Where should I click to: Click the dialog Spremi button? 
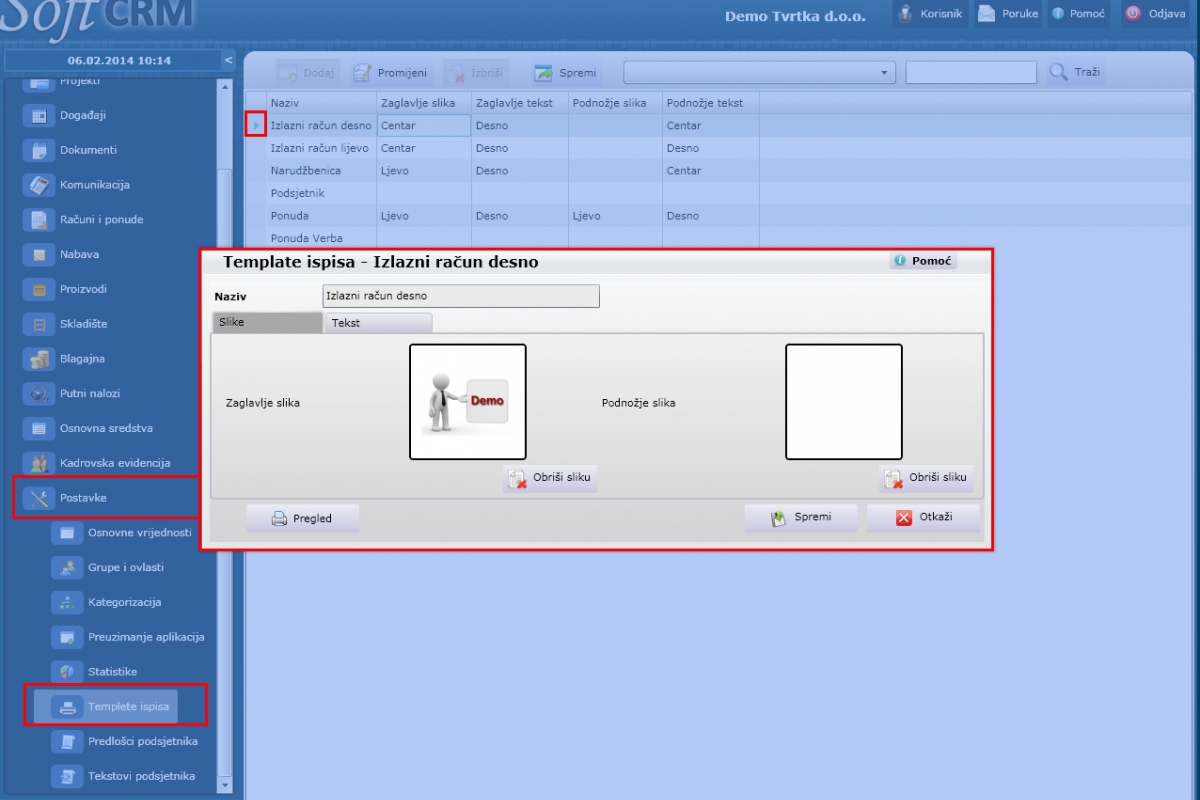[801, 518]
